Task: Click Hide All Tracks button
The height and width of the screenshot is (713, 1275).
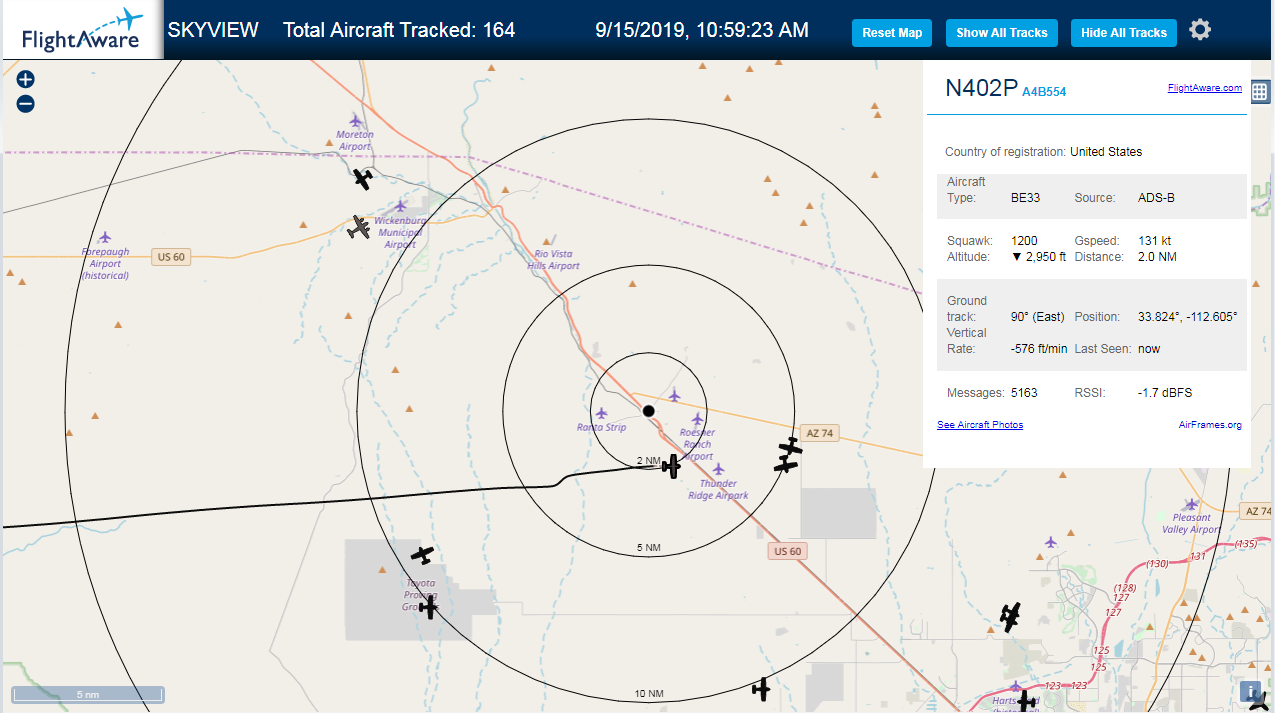Action: point(1124,33)
